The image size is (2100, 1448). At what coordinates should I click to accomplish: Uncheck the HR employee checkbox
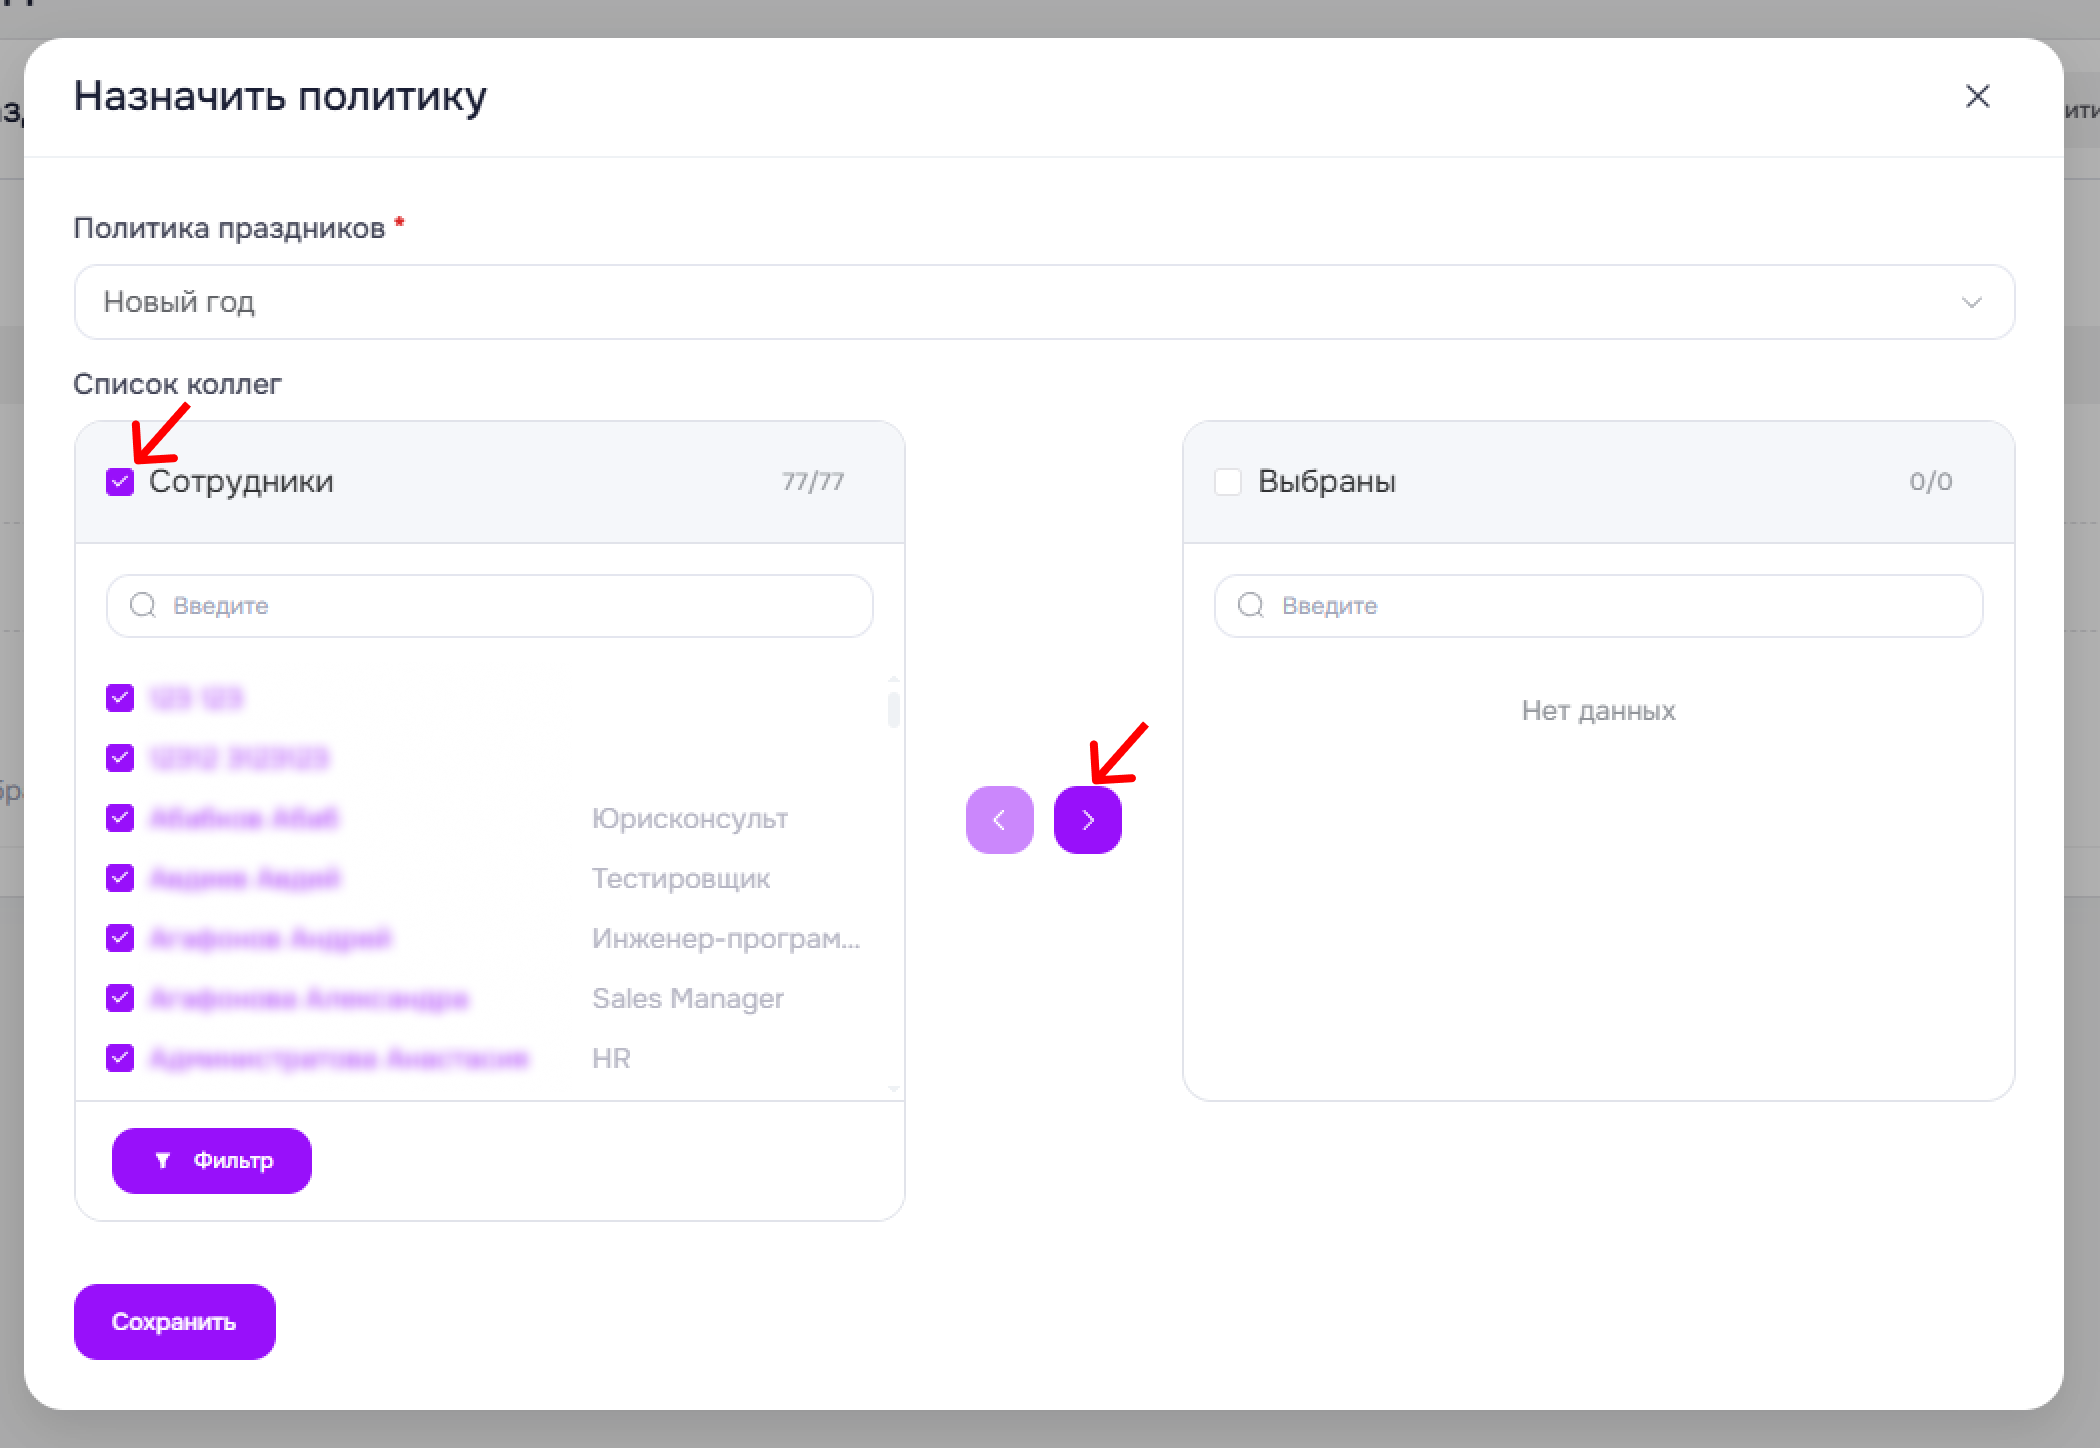(x=120, y=1058)
